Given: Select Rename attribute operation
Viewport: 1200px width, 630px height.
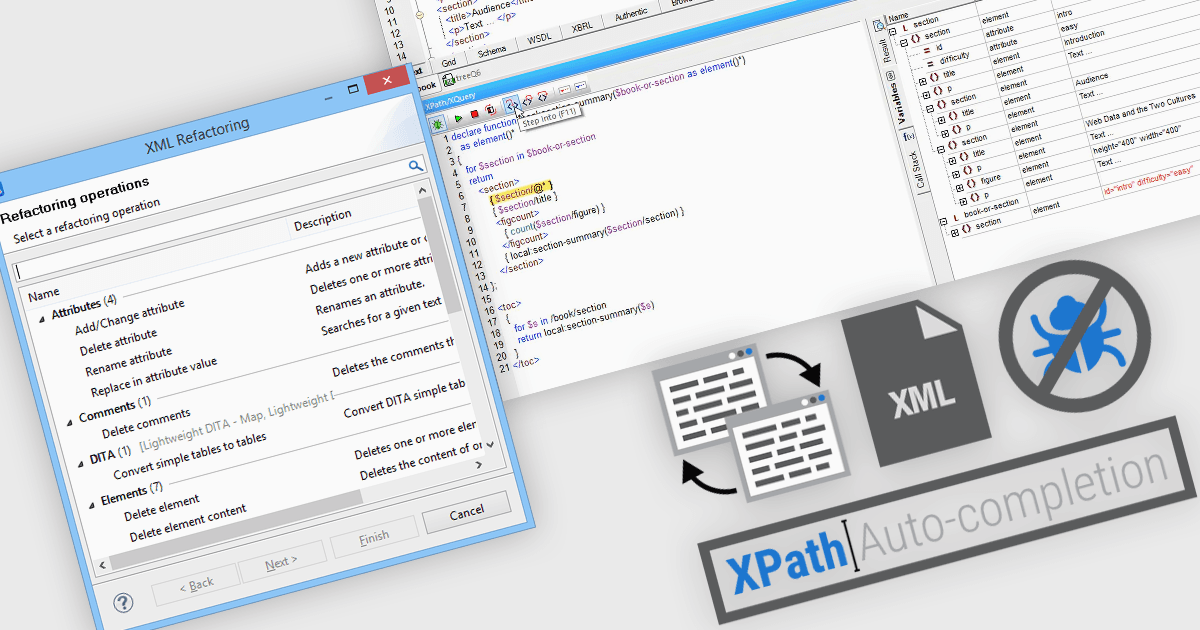Looking at the screenshot, I should click(x=128, y=361).
